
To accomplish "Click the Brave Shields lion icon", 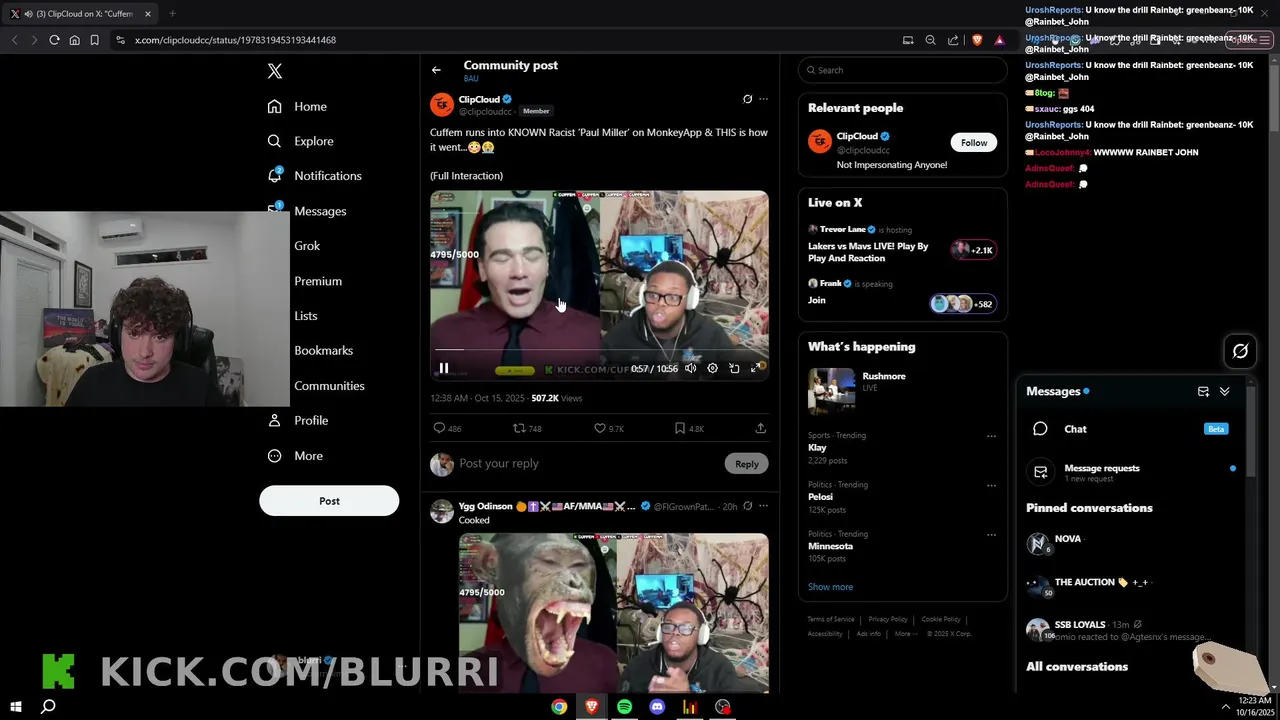I will 977,40.
